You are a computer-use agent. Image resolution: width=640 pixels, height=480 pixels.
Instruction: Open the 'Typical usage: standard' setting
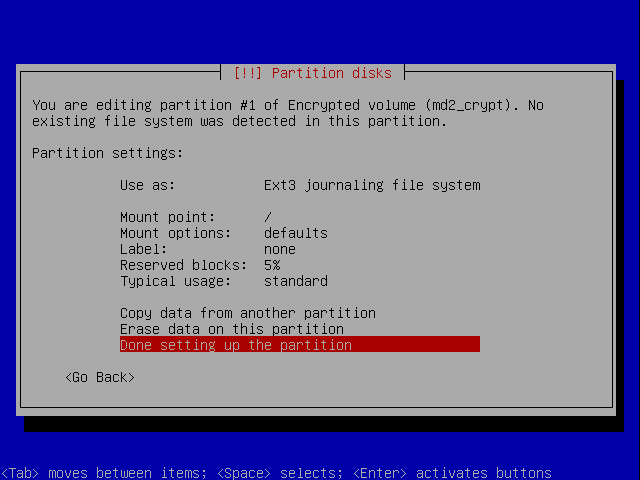click(300, 281)
